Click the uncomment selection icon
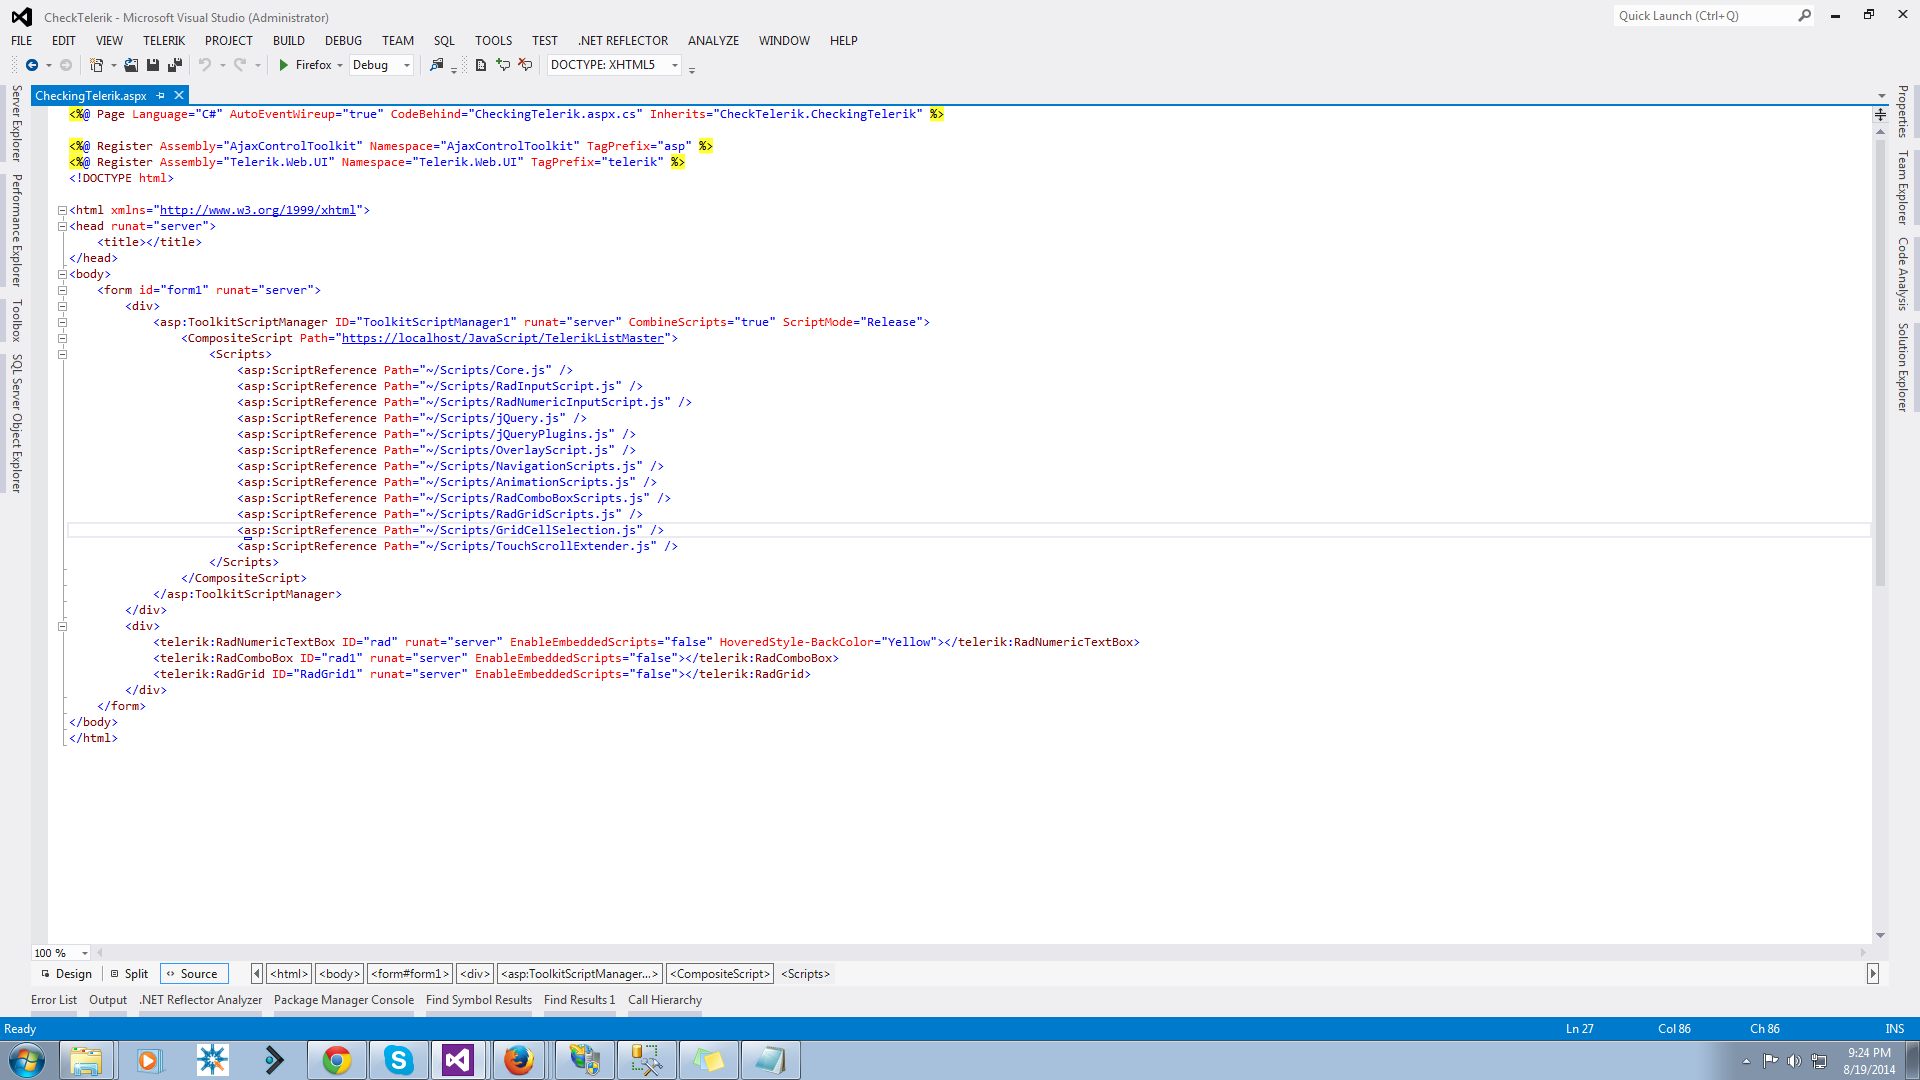 click(x=525, y=65)
